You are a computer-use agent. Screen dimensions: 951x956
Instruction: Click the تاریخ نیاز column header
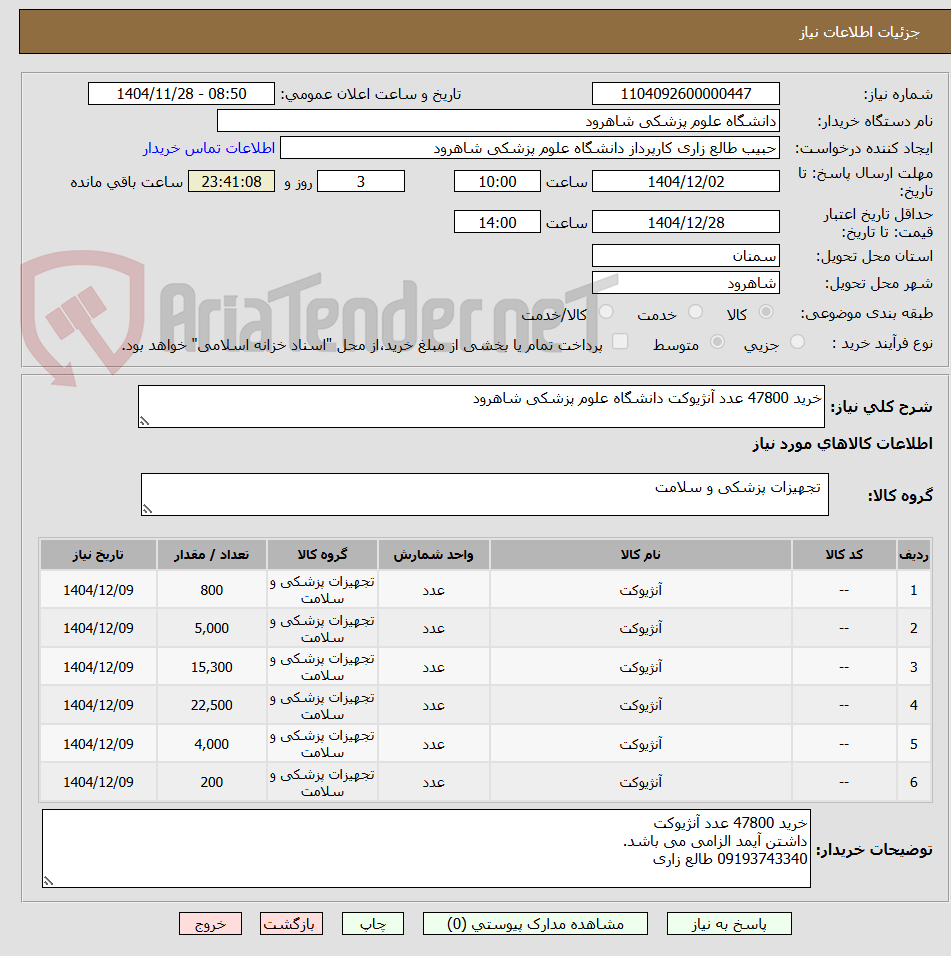[98, 555]
